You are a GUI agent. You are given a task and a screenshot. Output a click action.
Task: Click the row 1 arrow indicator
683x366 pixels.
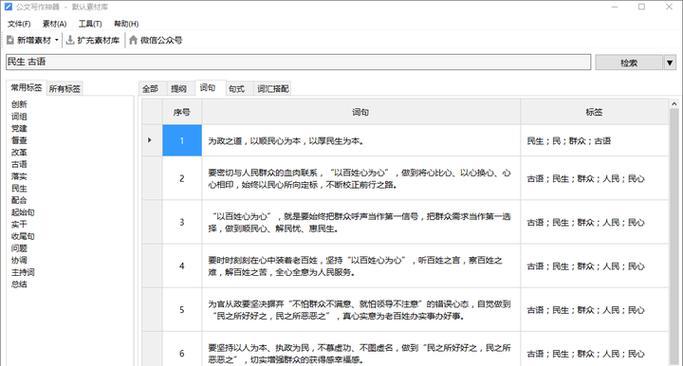[x=149, y=140]
